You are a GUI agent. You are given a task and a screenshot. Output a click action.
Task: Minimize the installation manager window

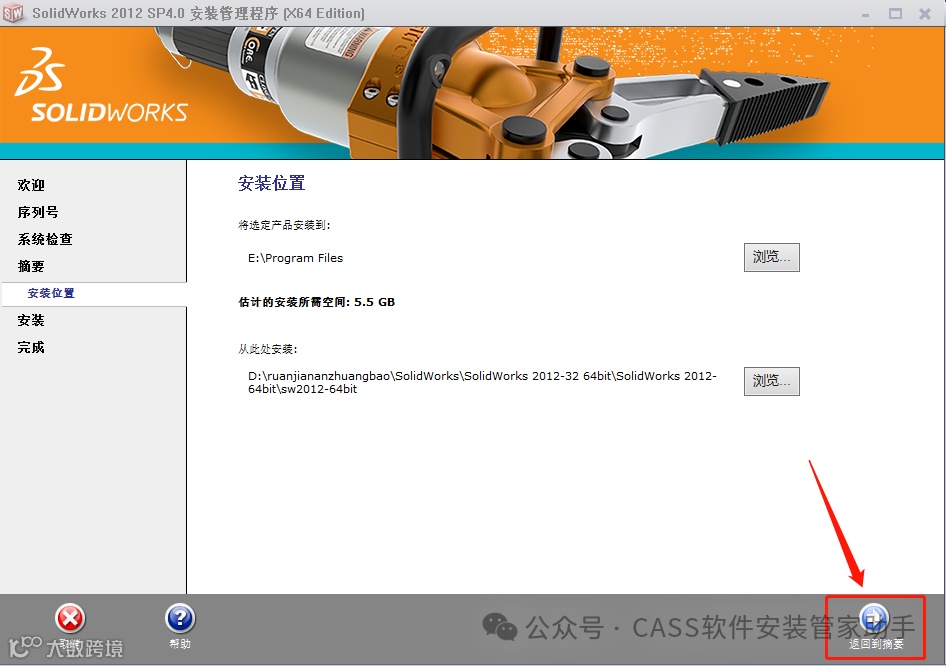tap(866, 14)
